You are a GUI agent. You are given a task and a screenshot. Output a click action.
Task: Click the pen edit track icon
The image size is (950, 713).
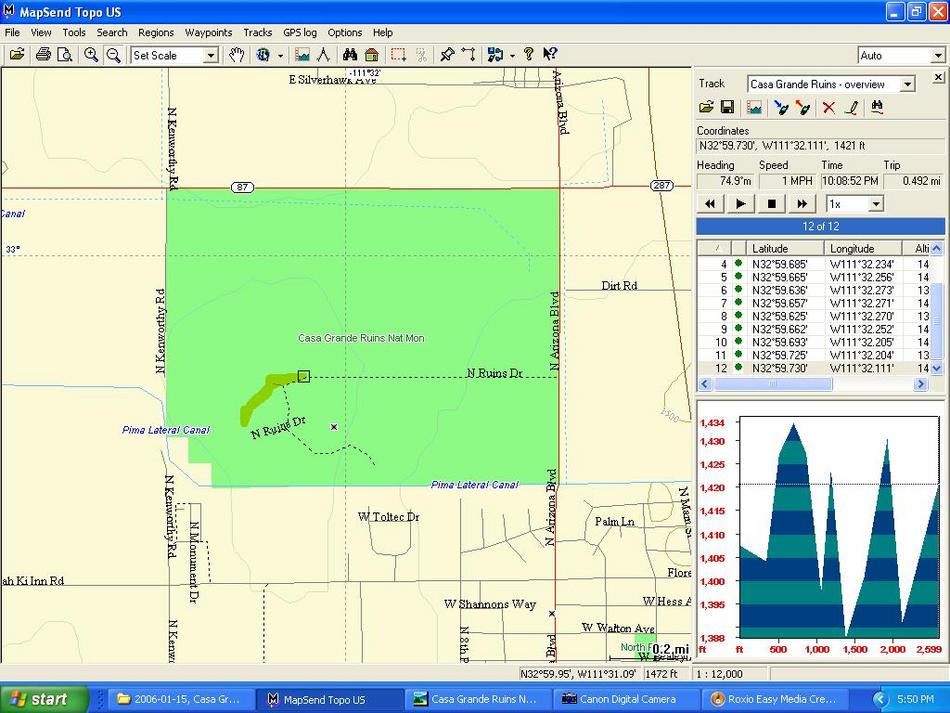(x=851, y=107)
